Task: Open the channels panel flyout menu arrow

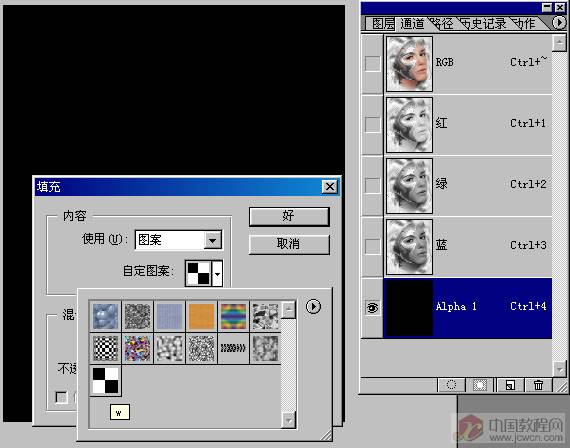Action: tap(559, 23)
